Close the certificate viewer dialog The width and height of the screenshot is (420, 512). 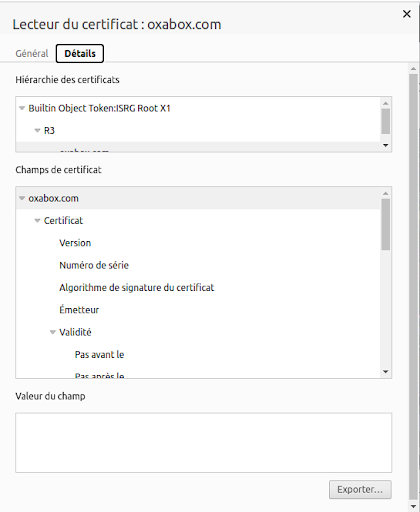407,14
